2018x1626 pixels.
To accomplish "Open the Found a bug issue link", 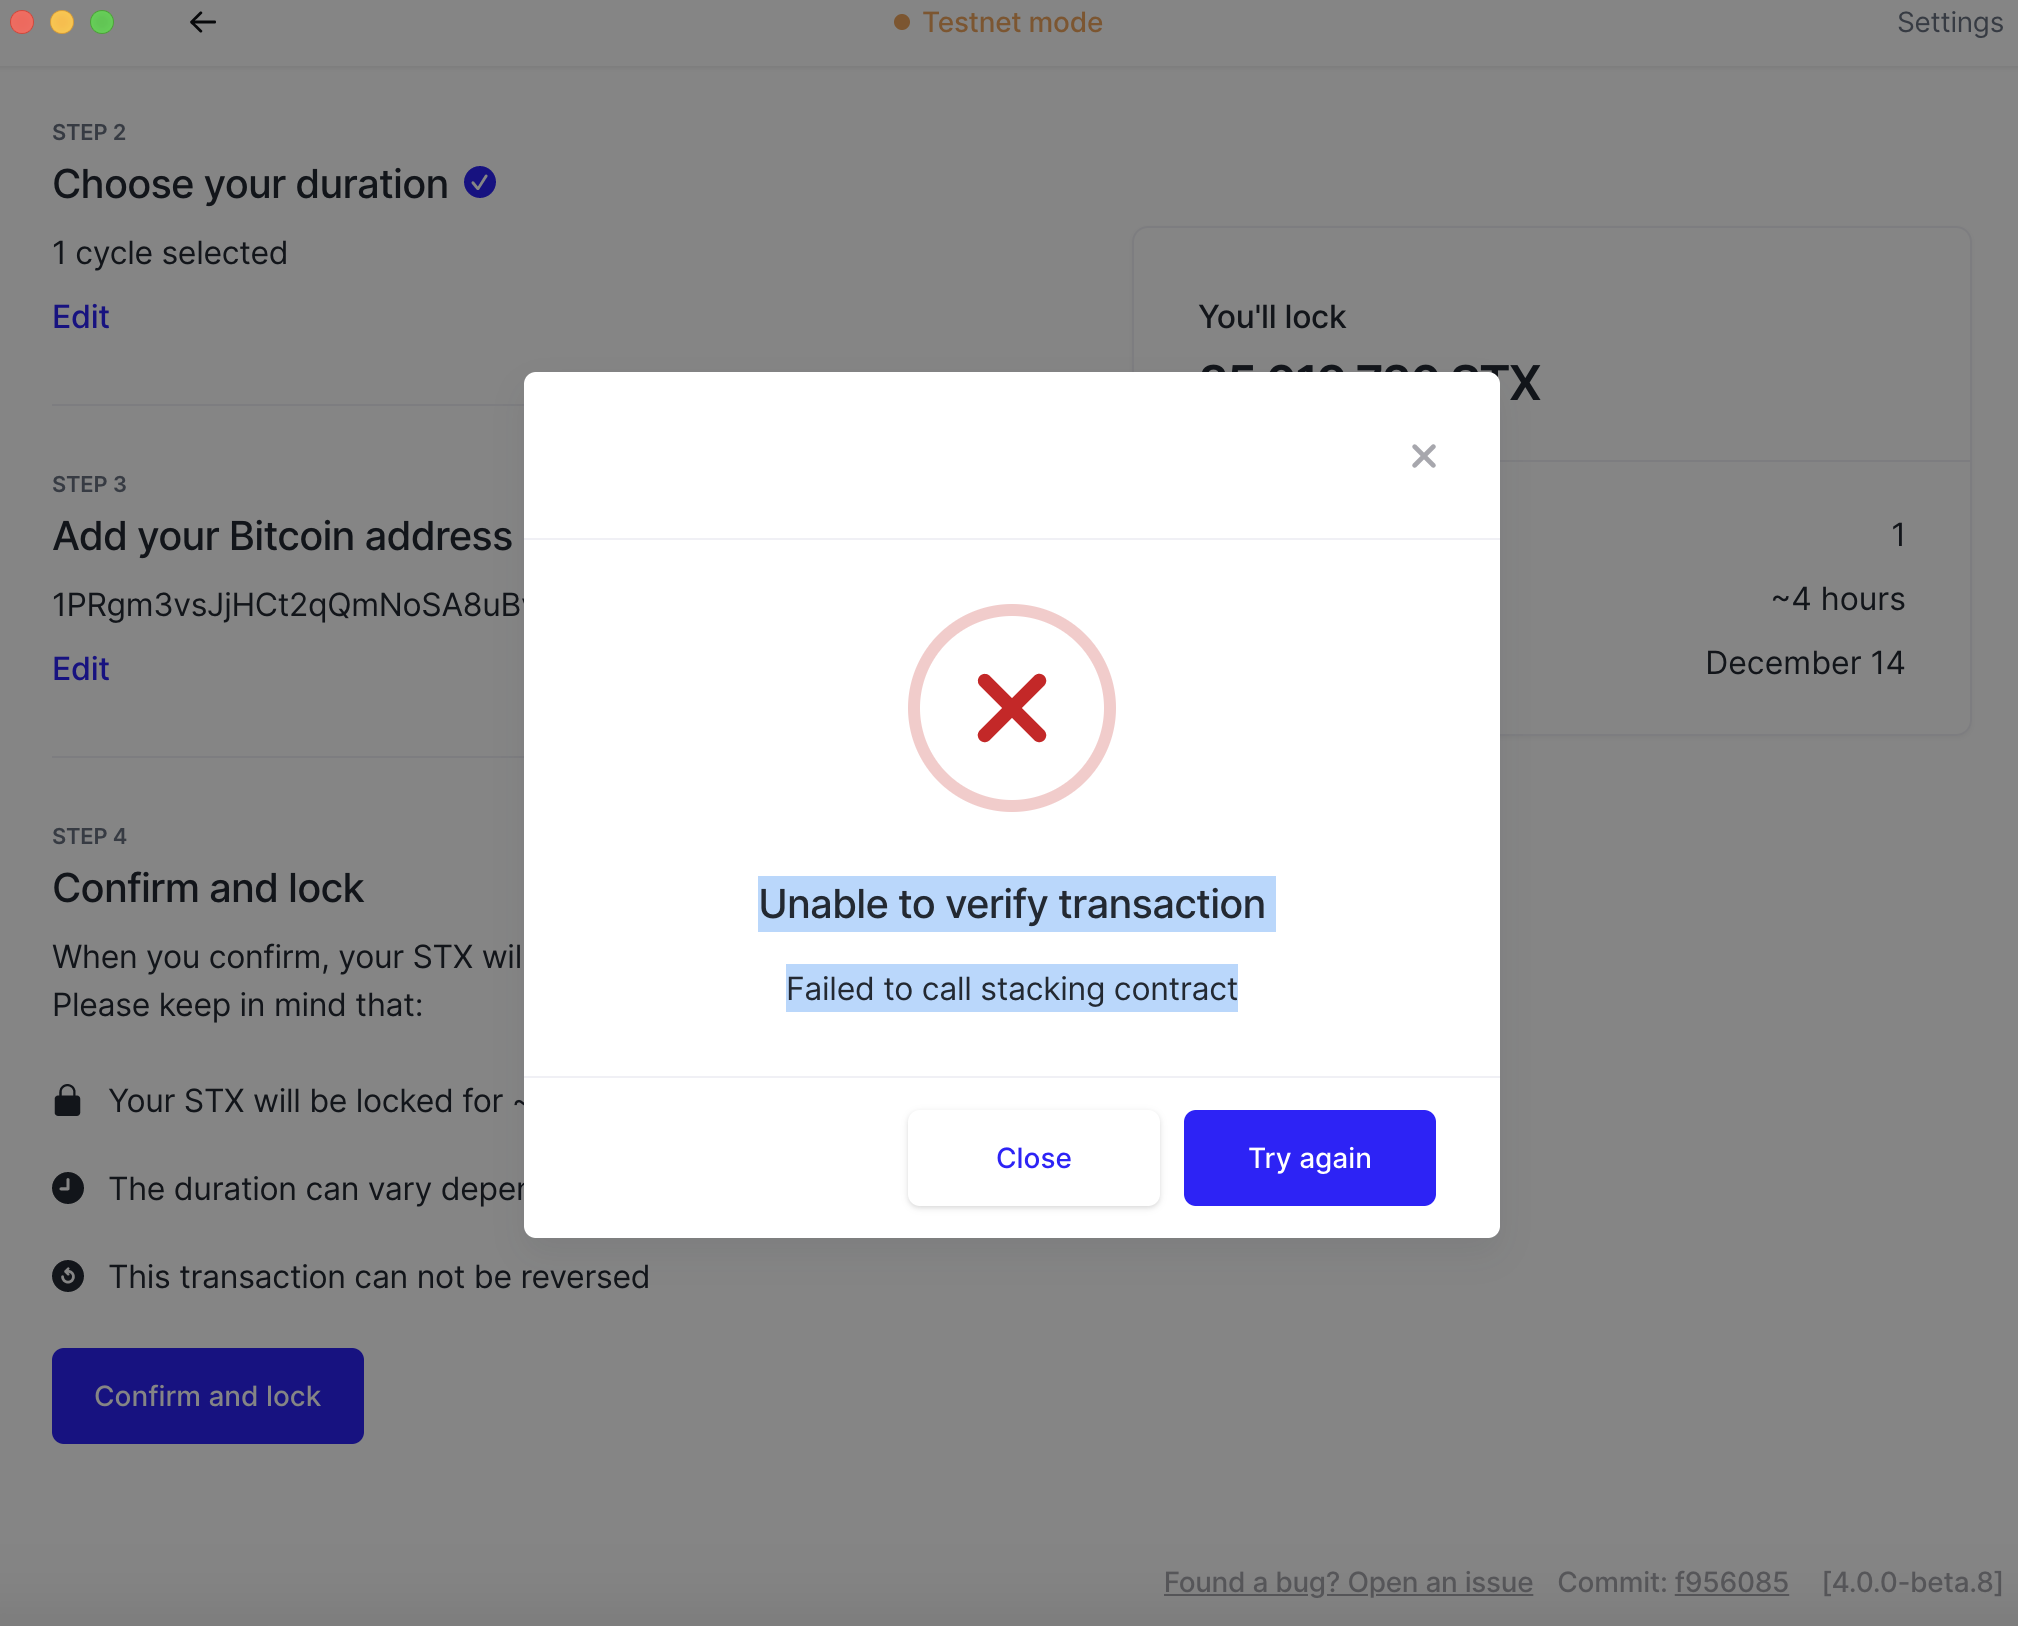I will [1347, 1582].
